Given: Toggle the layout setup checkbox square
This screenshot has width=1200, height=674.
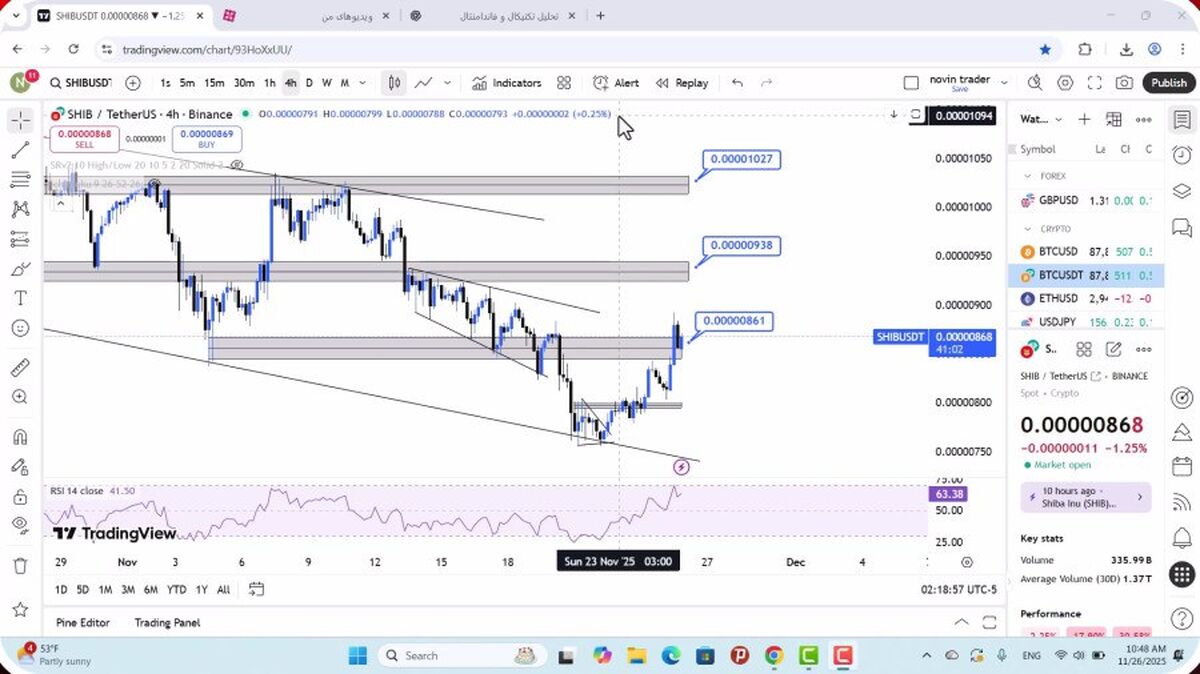Looking at the screenshot, I should tap(910, 83).
